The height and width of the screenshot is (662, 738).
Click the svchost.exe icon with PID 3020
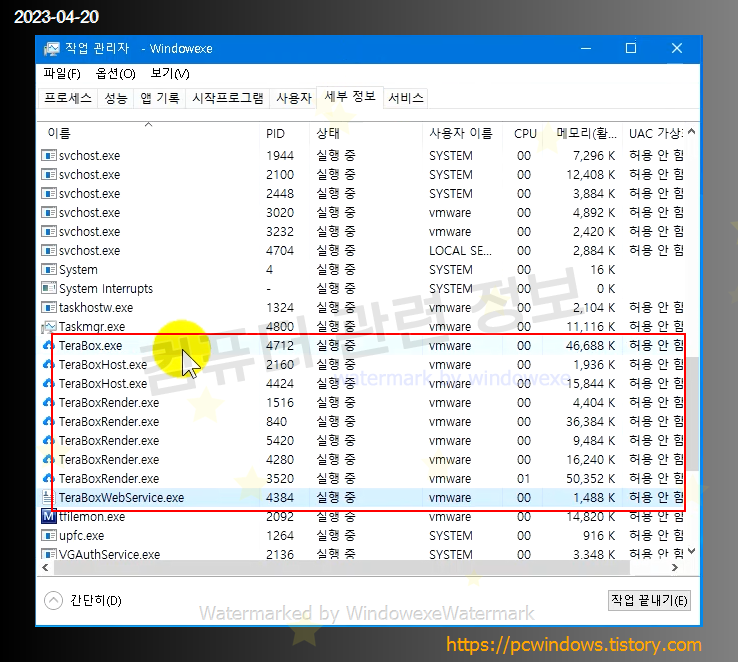click(x=48, y=212)
